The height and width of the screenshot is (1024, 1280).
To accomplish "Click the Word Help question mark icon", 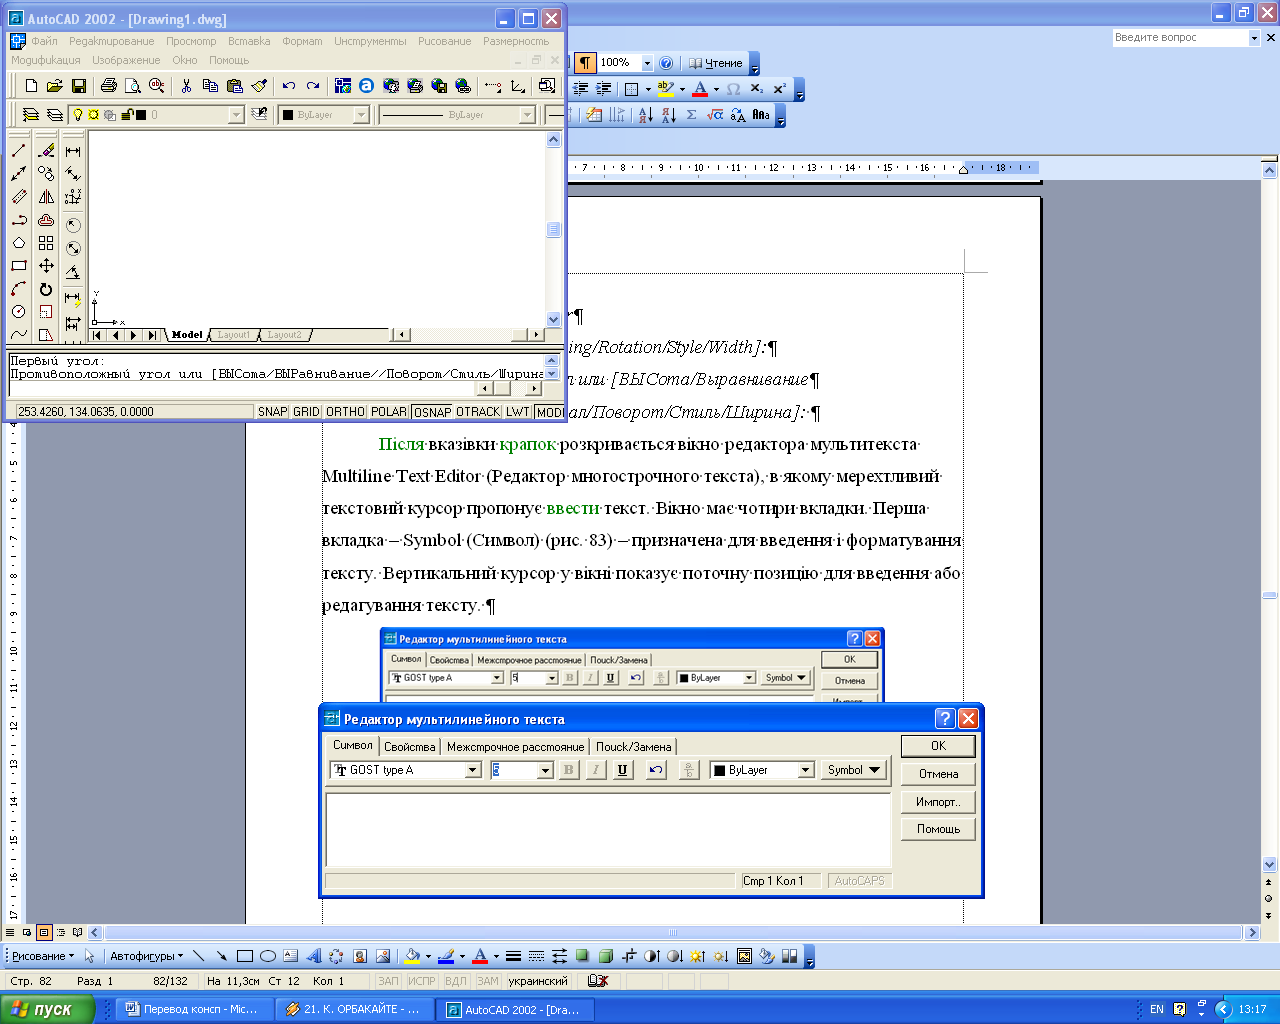I will [x=667, y=63].
